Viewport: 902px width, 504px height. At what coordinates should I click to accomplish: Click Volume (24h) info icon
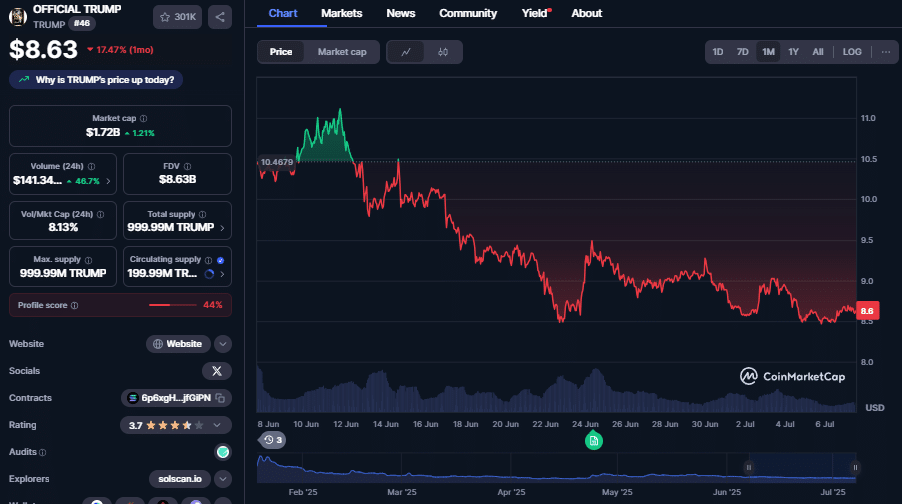tap(91, 166)
